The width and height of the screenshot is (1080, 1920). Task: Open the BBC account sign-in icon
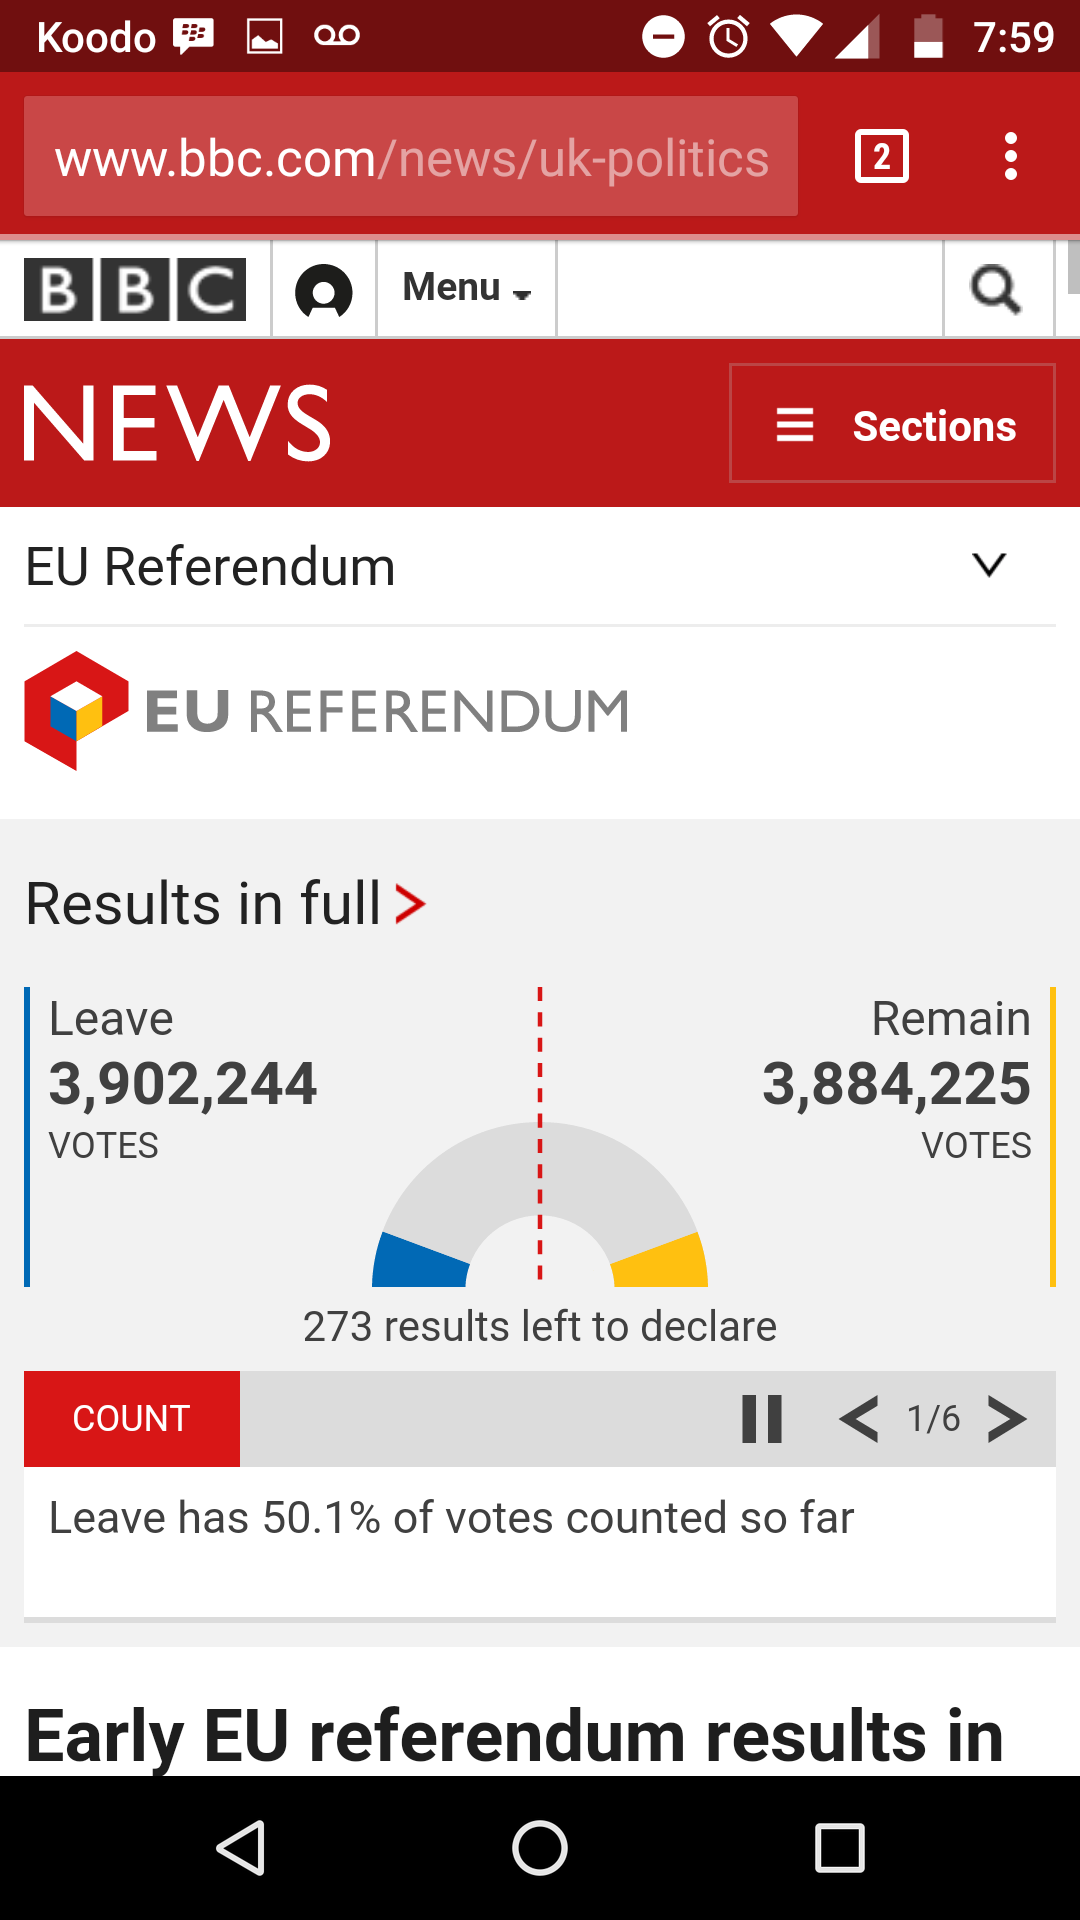coord(324,291)
